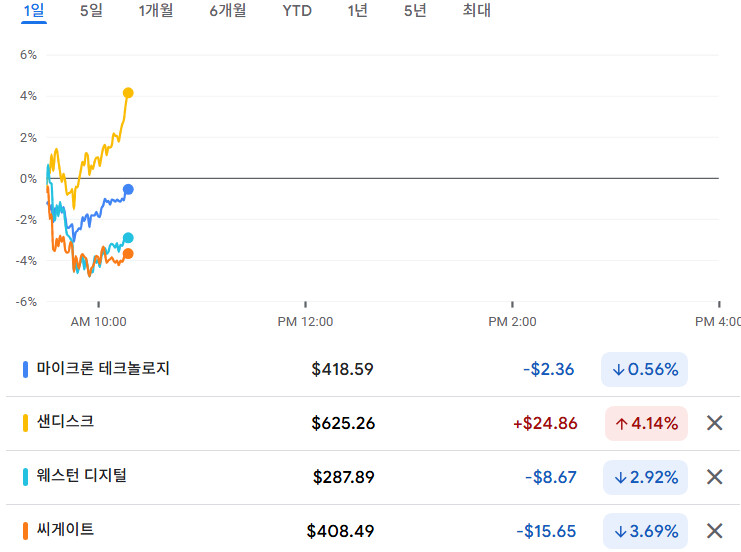741x552 pixels.
Task: Click the red 4.14% up badge
Action: pos(645,423)
